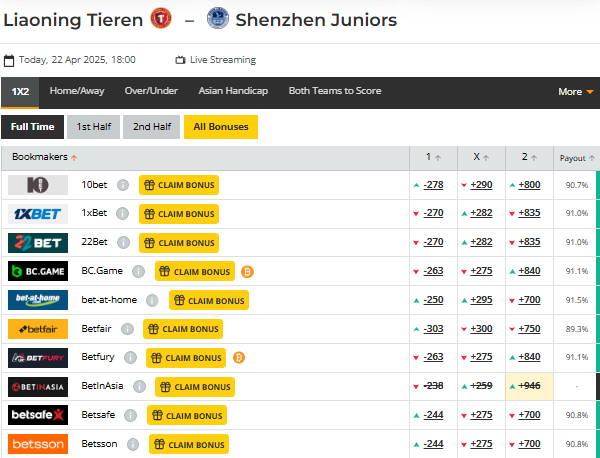Select the 2nd Half filter
Screen dimensions: 600x458
(152, 127)
